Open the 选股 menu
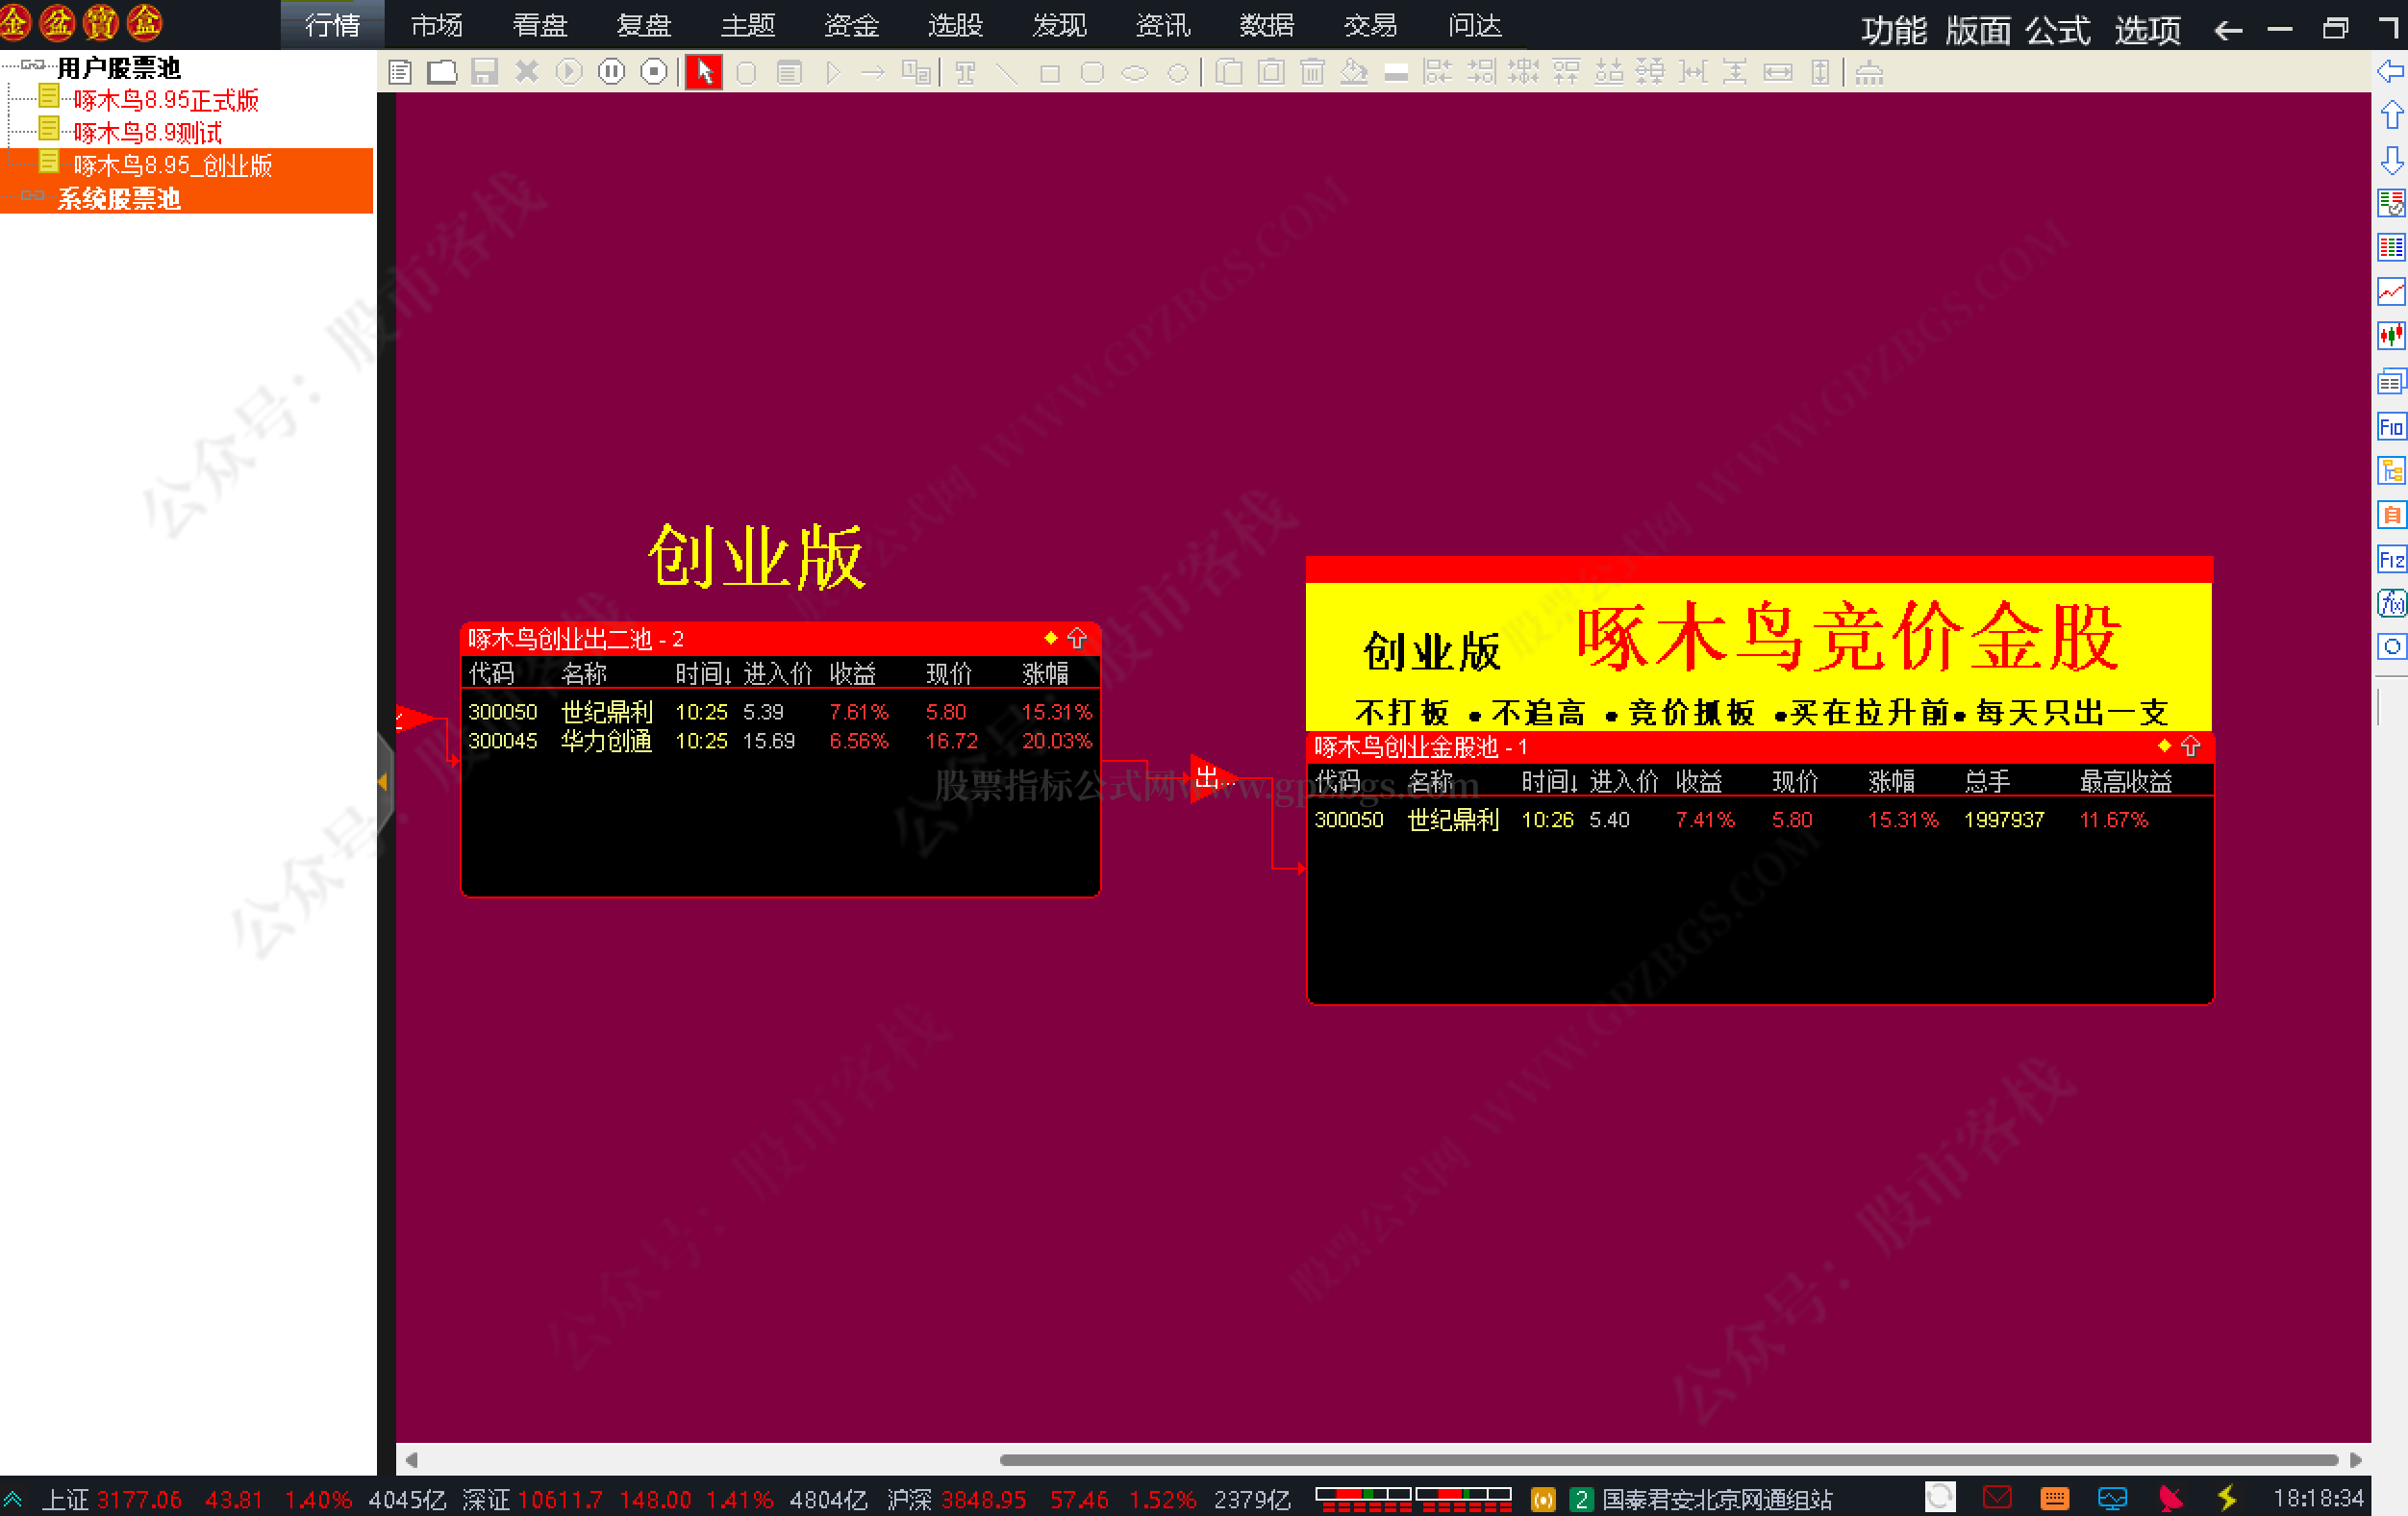 956,25
